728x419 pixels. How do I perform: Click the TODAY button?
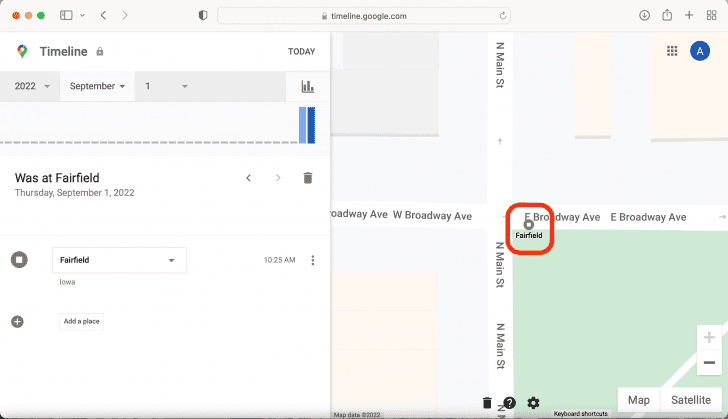point(301,51)
